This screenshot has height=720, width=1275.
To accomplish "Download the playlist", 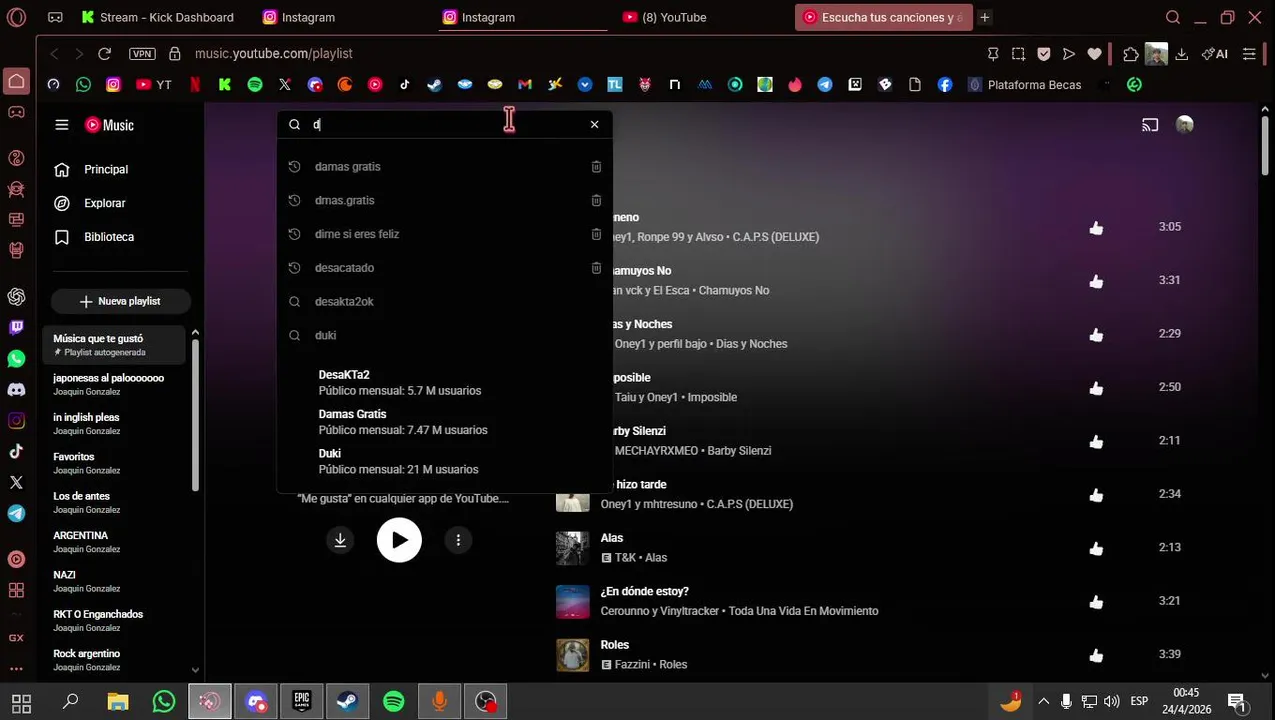I will click(340, 540).
